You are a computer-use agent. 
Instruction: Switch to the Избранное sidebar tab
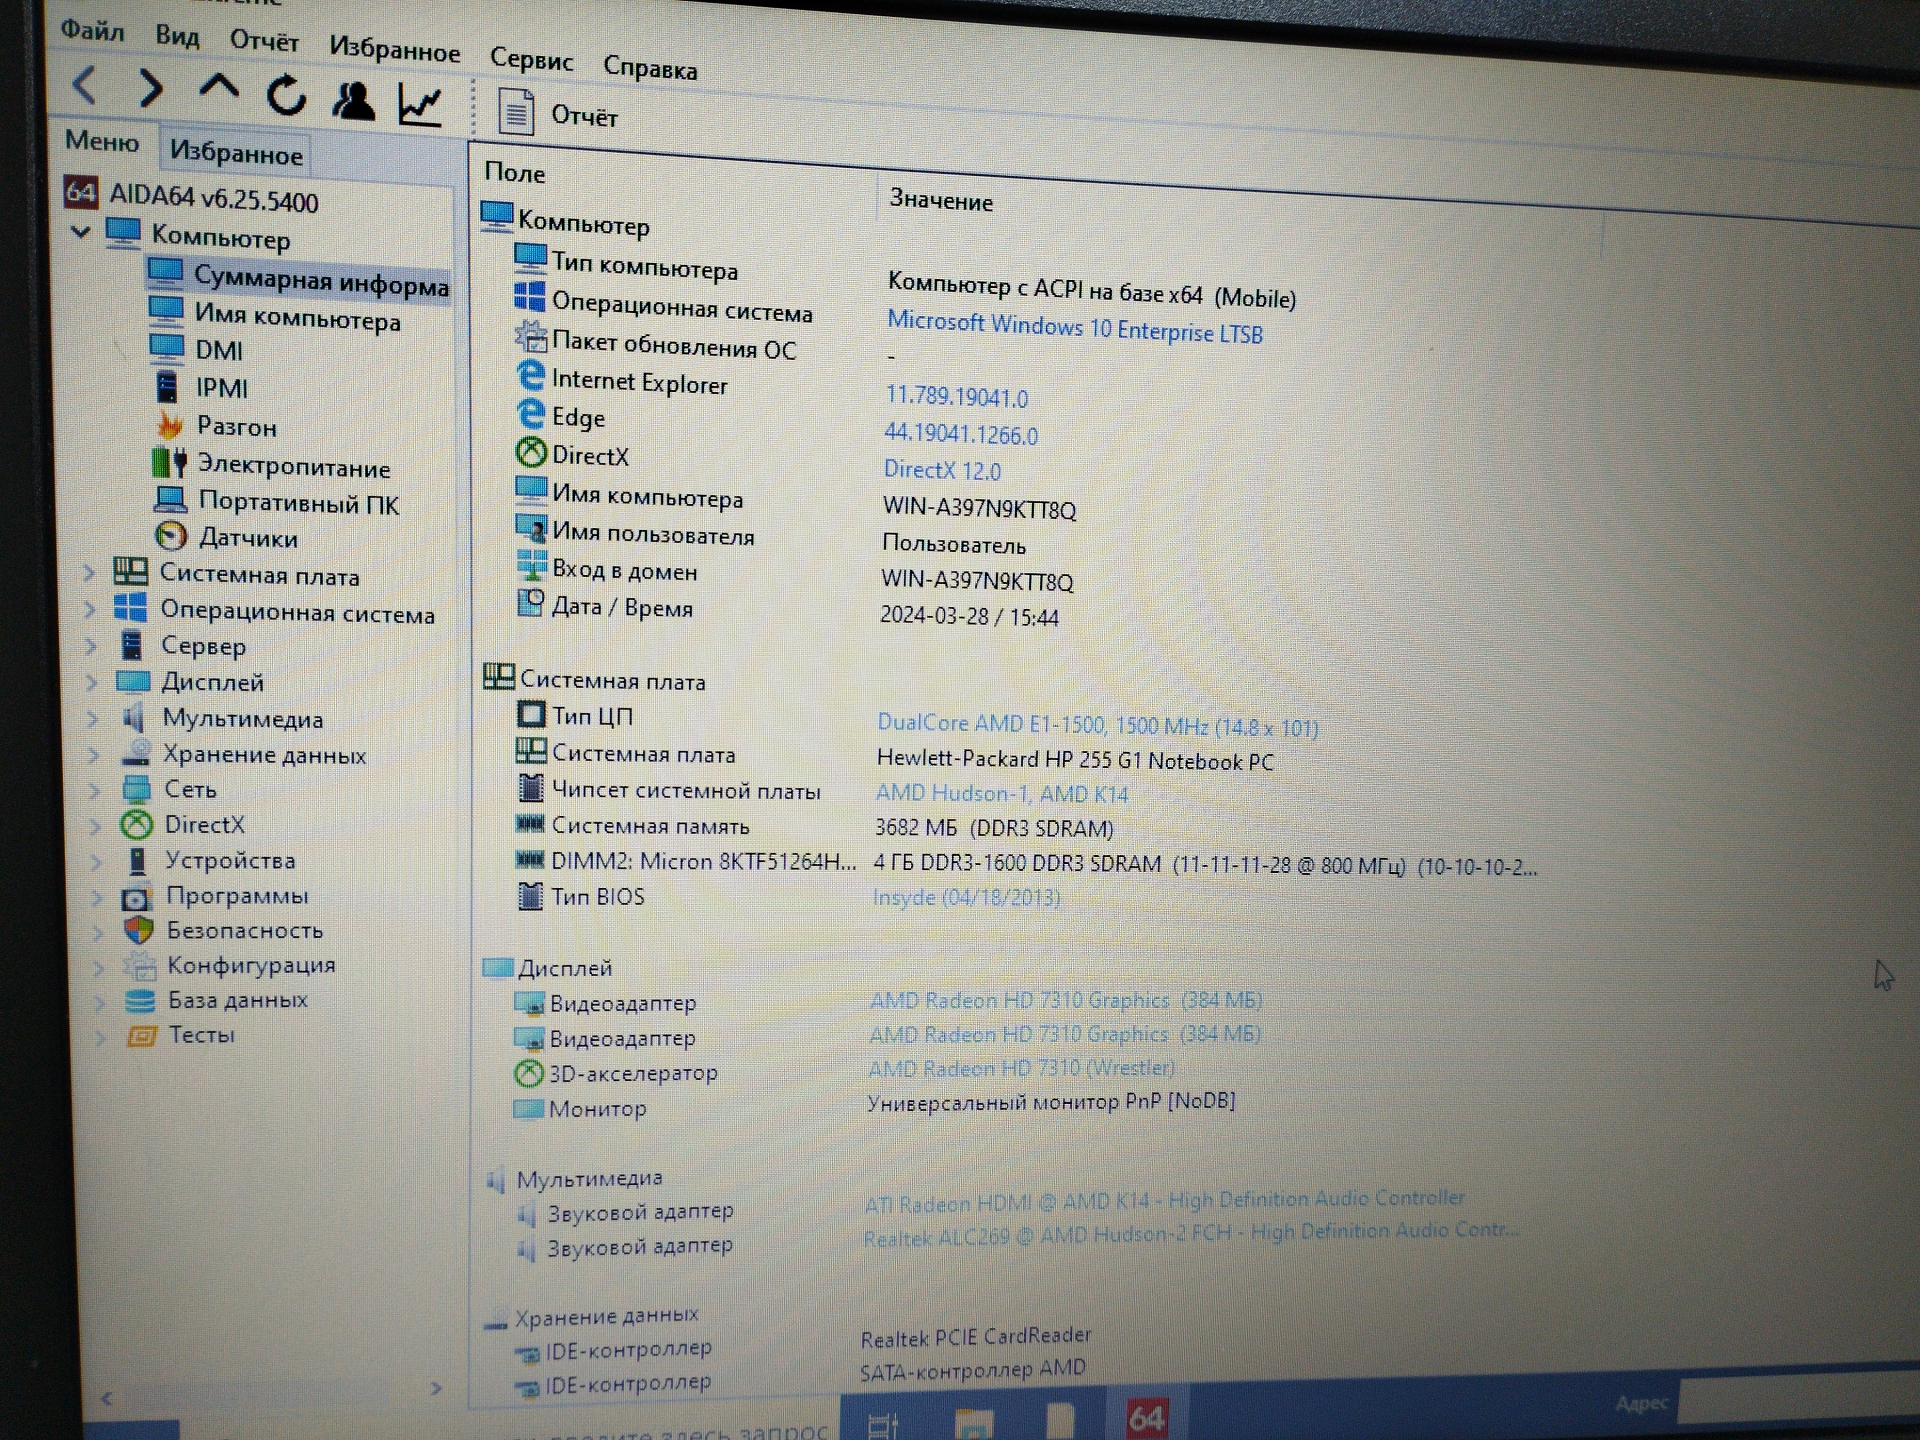[x=236, y=153]
